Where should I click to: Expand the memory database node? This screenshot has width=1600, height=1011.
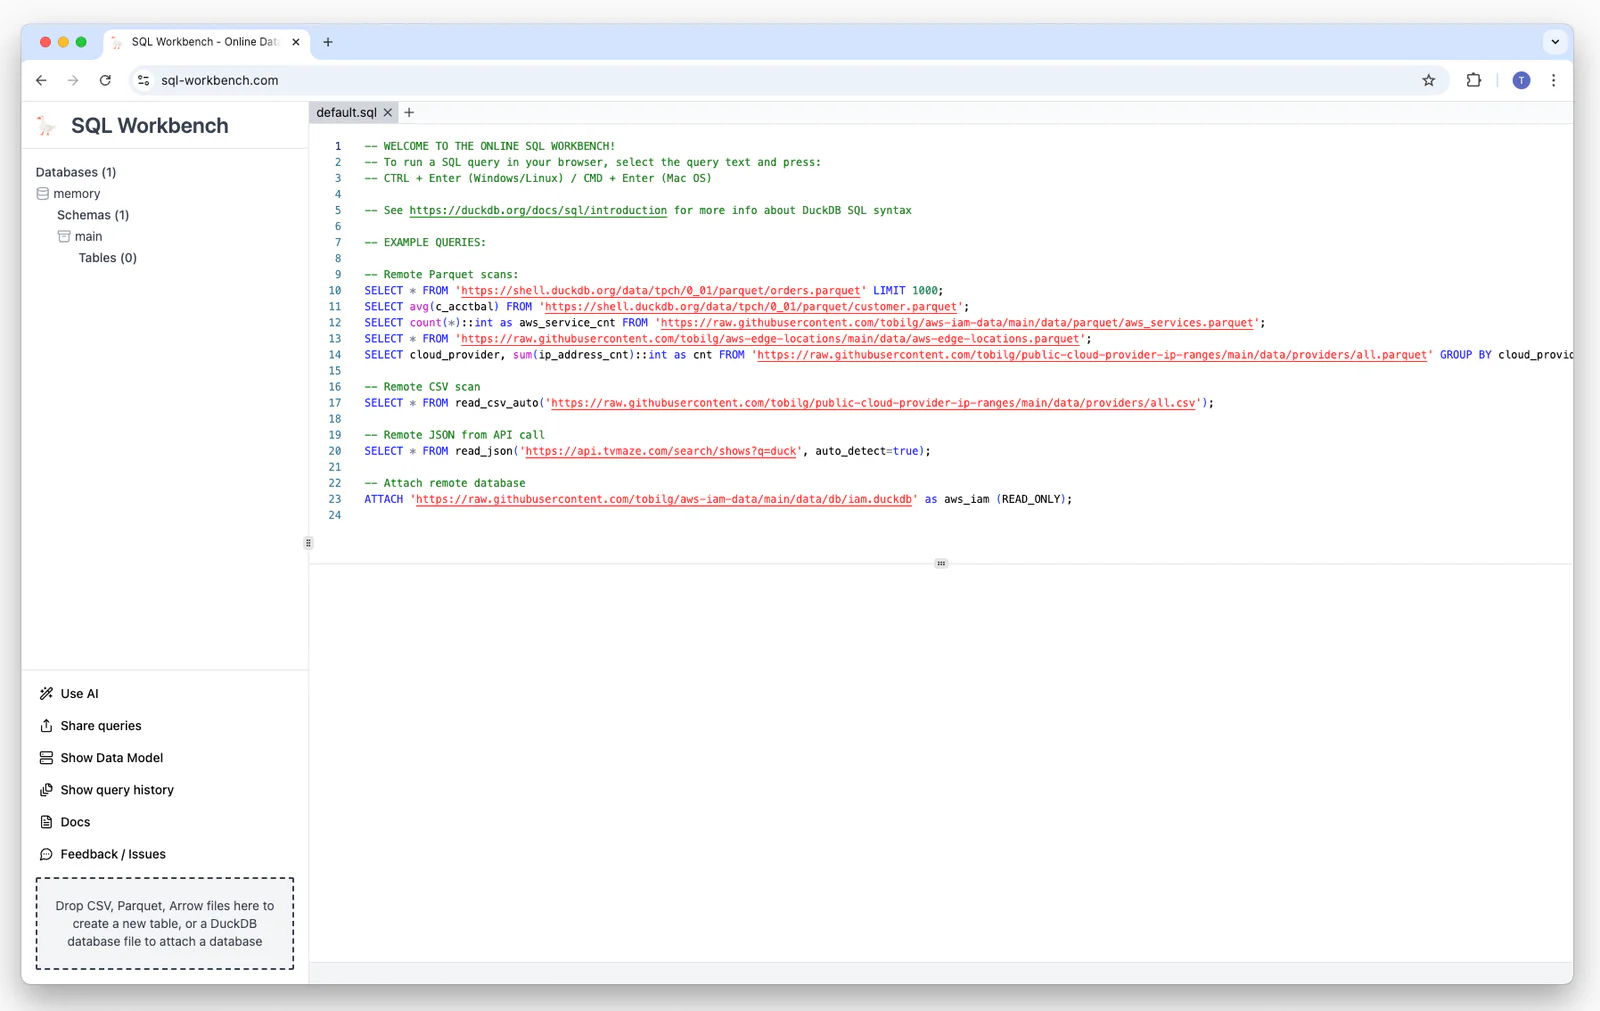[76, 194]
